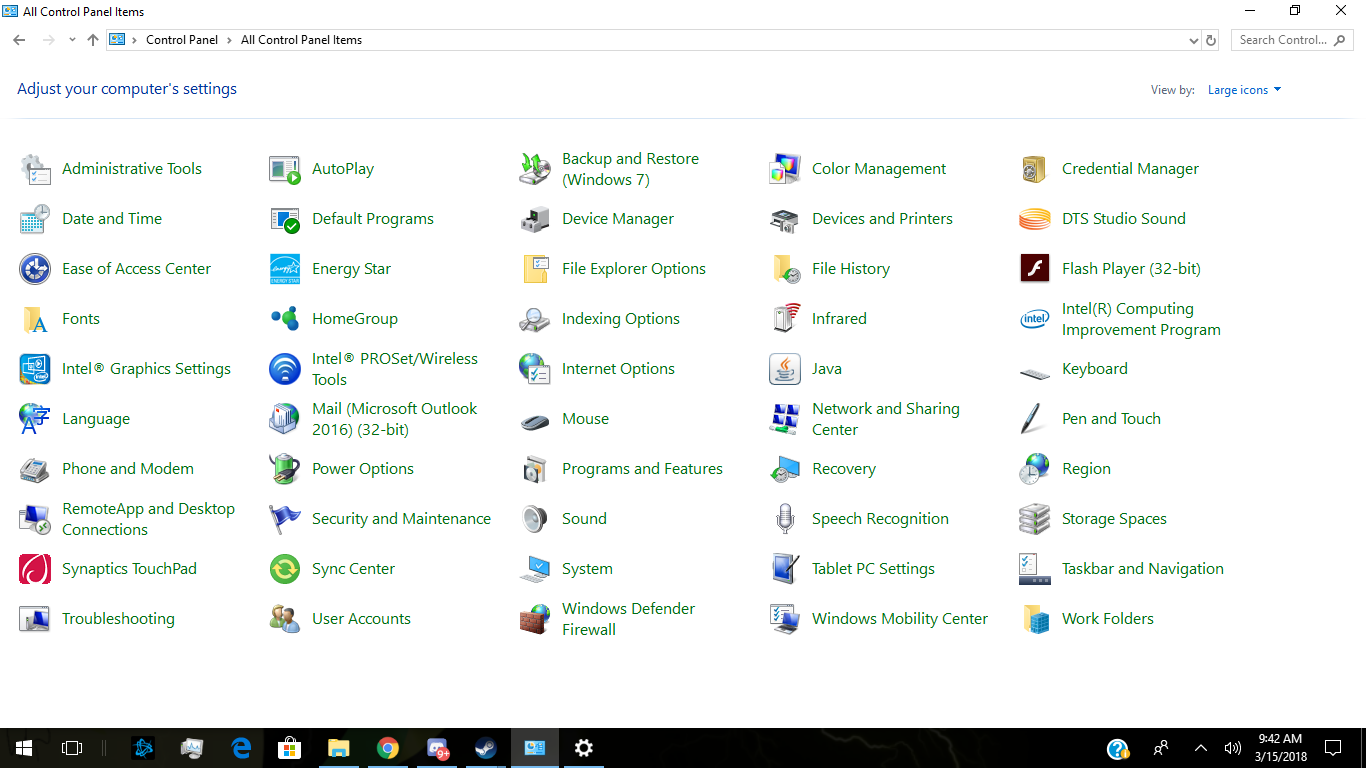Image resolution: width=1366 pixels, height=768 pixels.
Task: Open the Mouse link
Action: (x=585, y=419)
